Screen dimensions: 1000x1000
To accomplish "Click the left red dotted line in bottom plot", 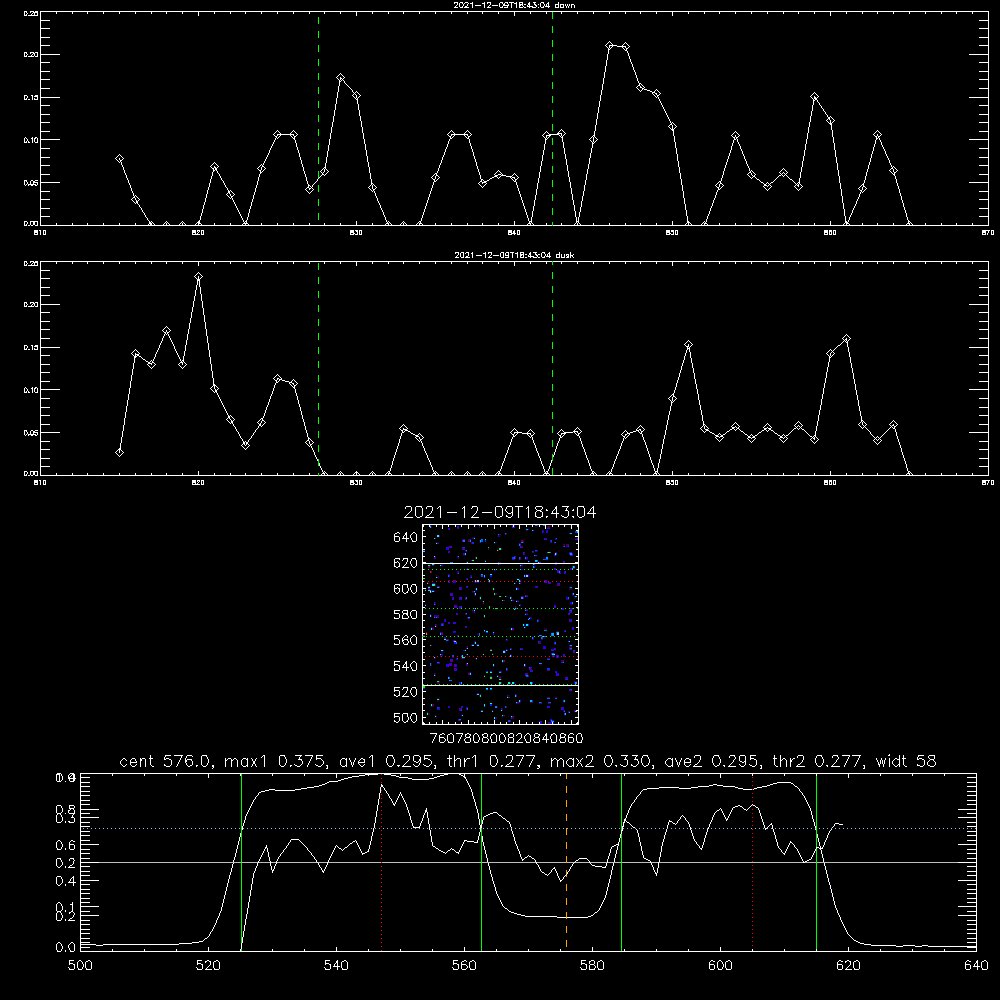I will pos(381,861).
